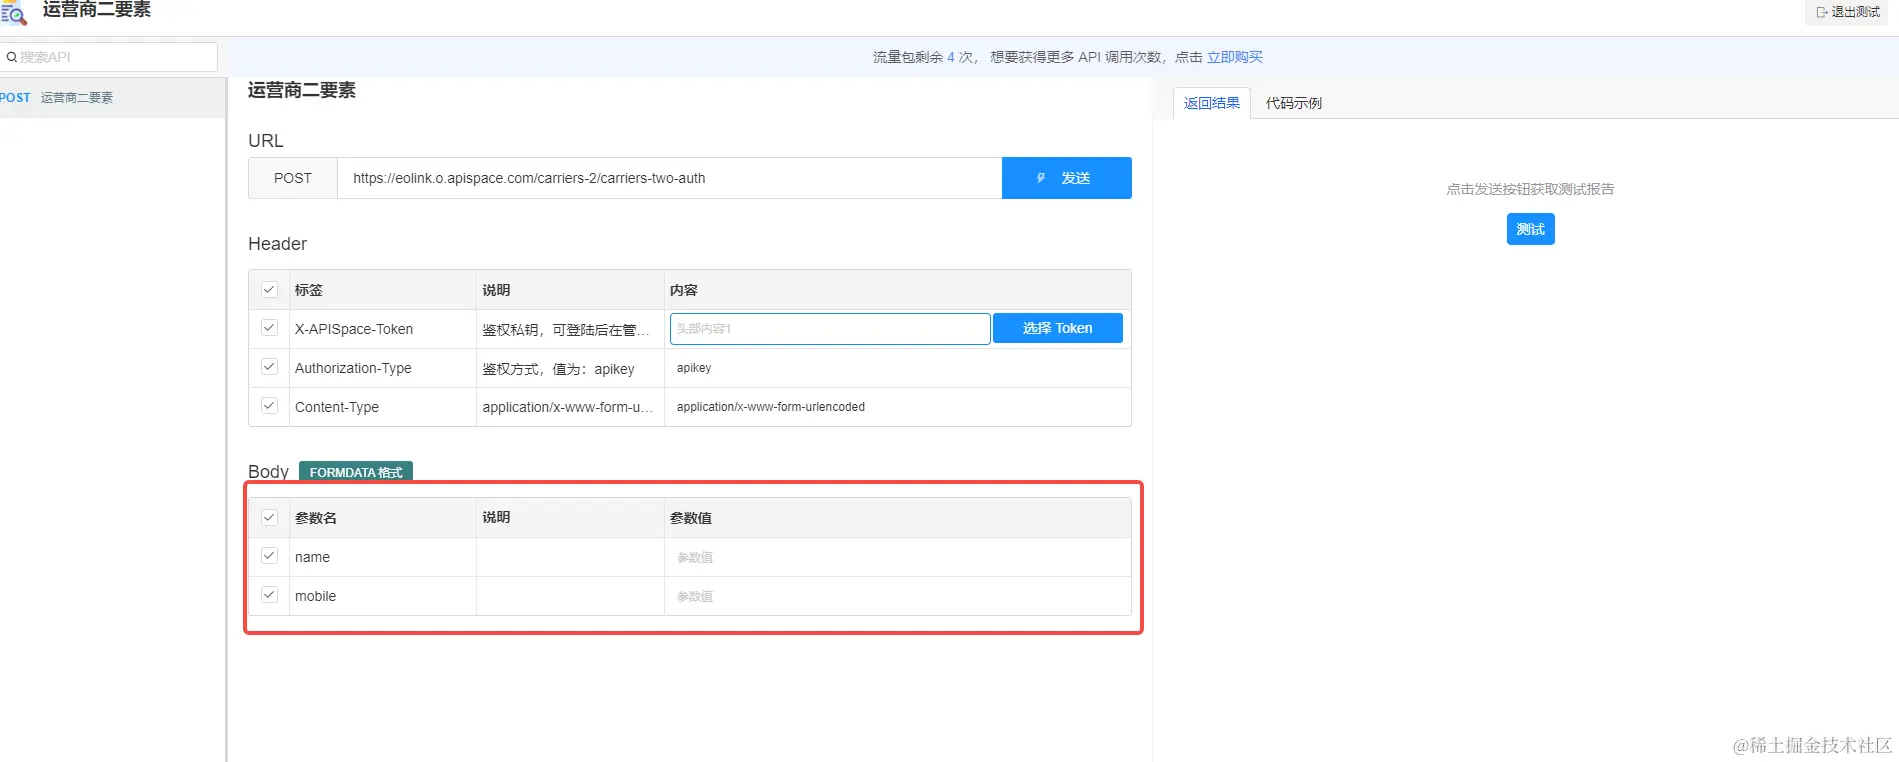Click the name parameter label
The width and height of the screenshot is (1899, 762).
click(312, 557)
